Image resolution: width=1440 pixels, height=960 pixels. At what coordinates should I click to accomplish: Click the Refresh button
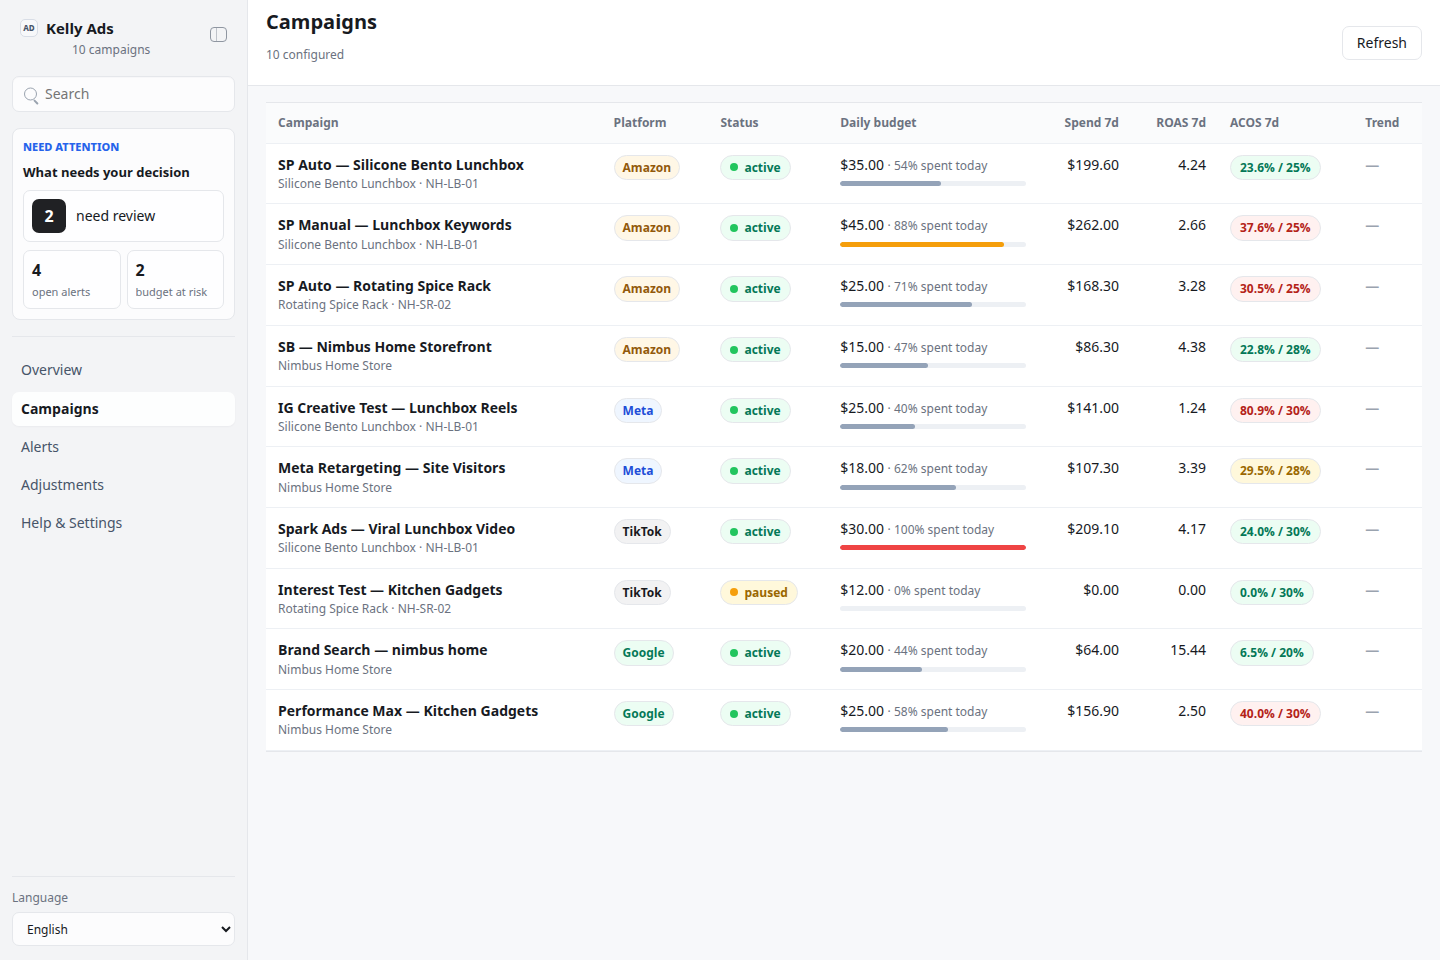[1381, 43]
